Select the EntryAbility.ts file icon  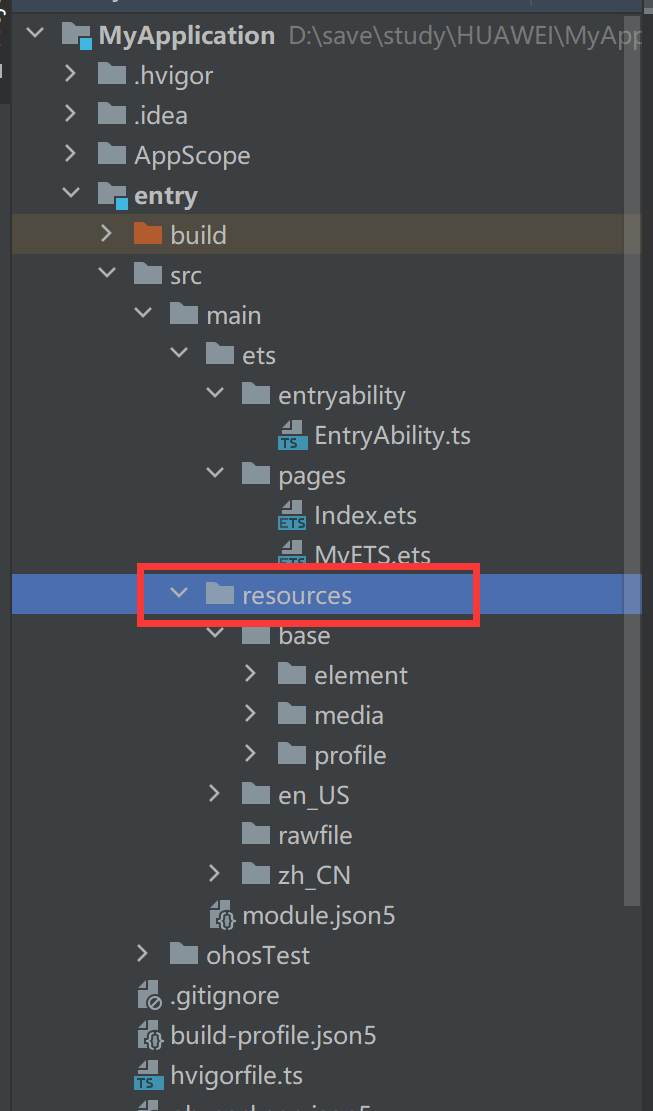click(x=293, y=435)
